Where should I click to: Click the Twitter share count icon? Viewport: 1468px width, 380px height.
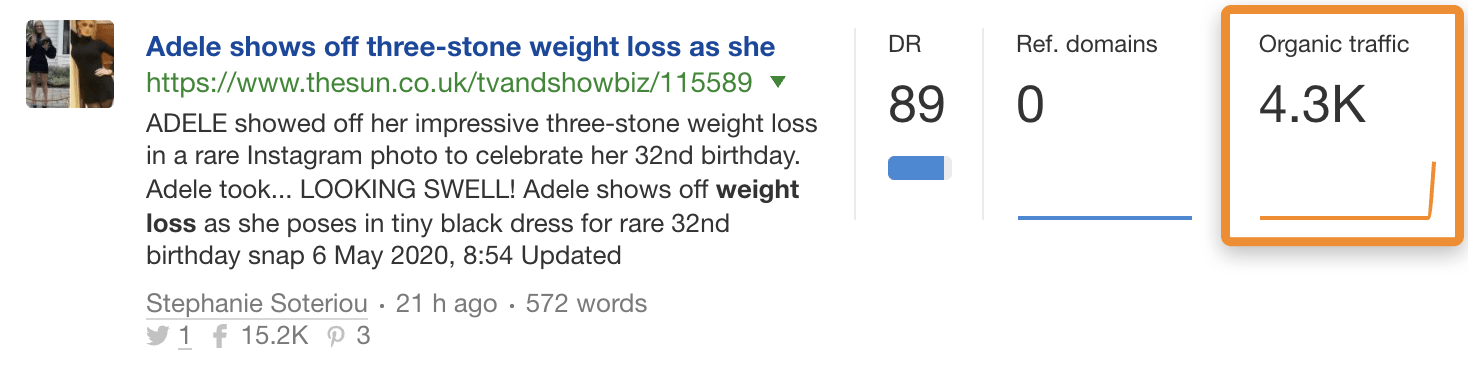point(157,337)
